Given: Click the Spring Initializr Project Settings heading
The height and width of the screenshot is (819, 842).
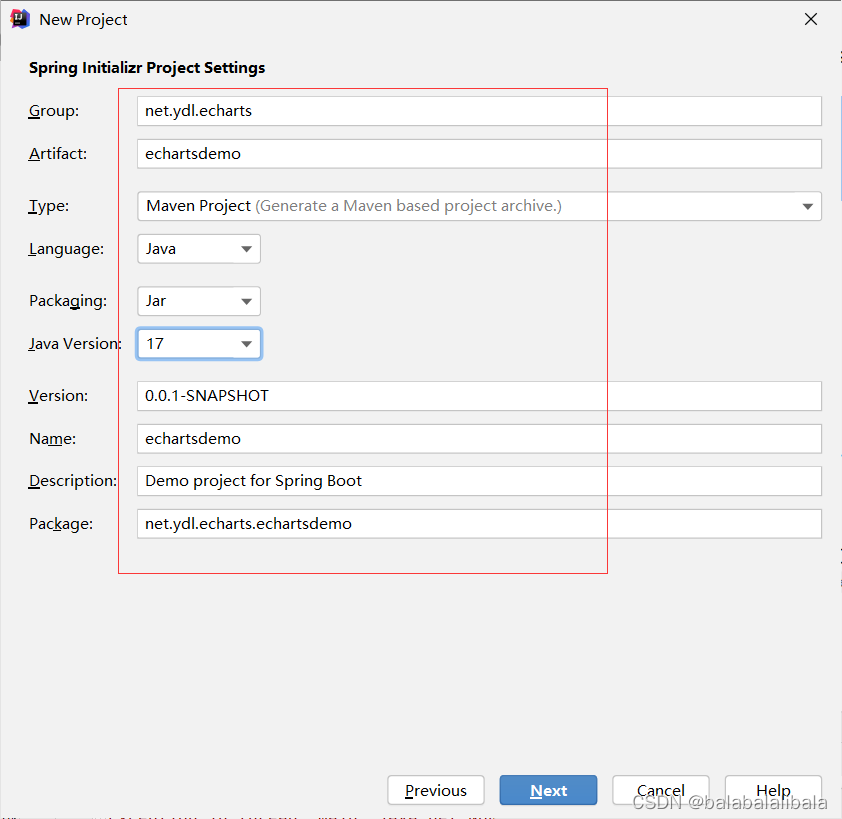Looking at the screenshot, I should point(147,68).
